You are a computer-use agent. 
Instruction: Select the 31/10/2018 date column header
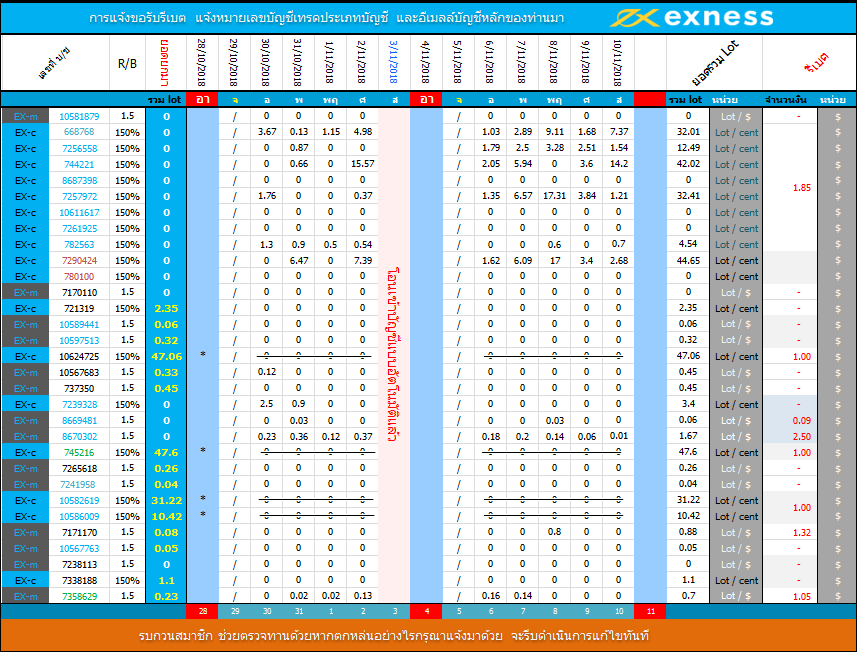(298, 62)
